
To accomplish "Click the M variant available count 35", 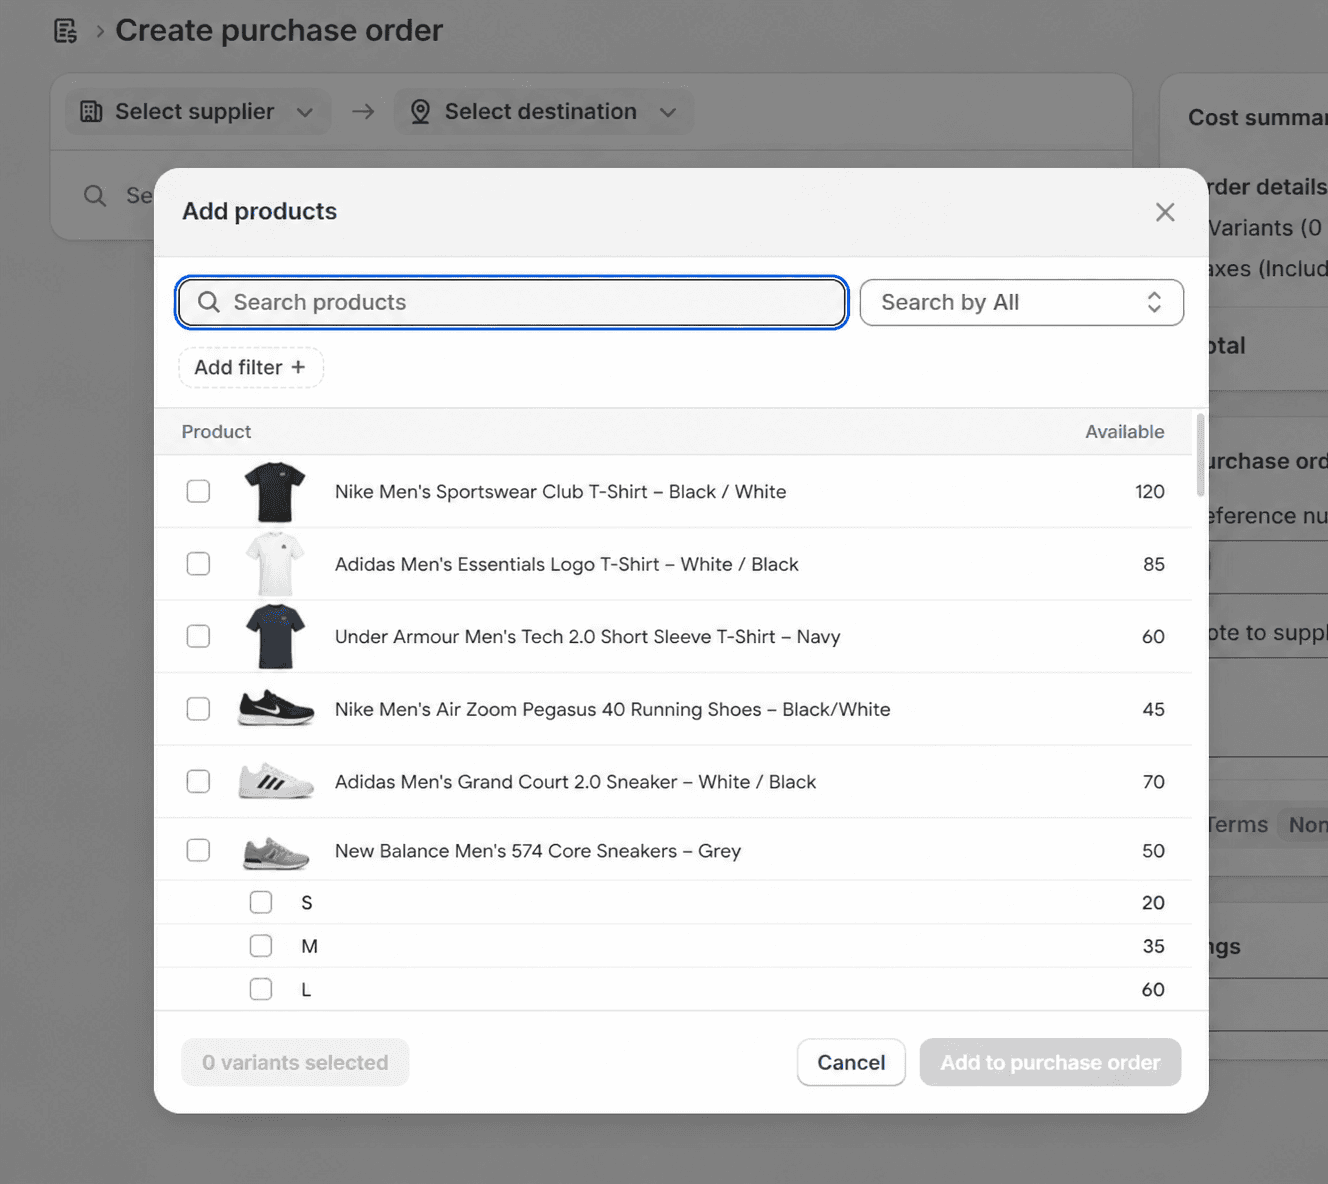I will 1153,945.
